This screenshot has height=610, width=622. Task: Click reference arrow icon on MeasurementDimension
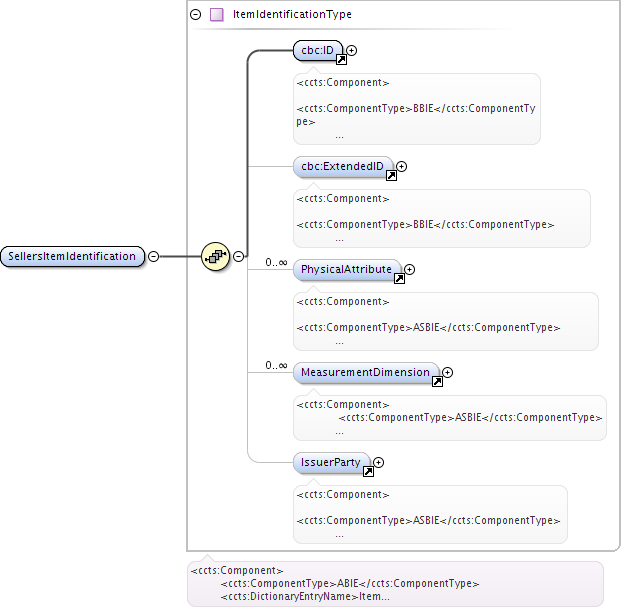pos(437,381)
